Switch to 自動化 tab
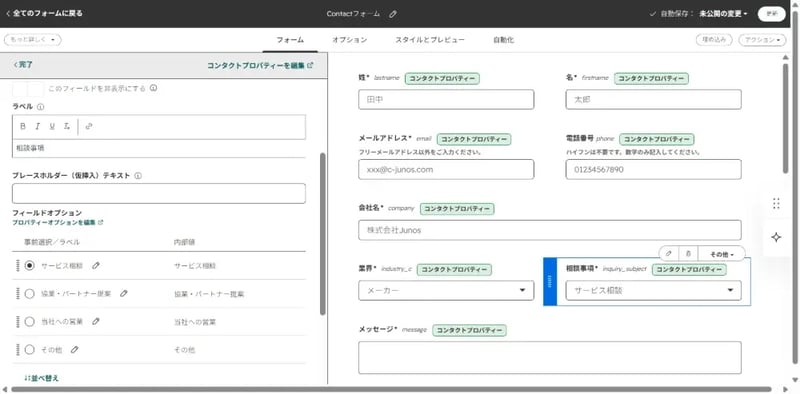 click(x=503, y=40)
